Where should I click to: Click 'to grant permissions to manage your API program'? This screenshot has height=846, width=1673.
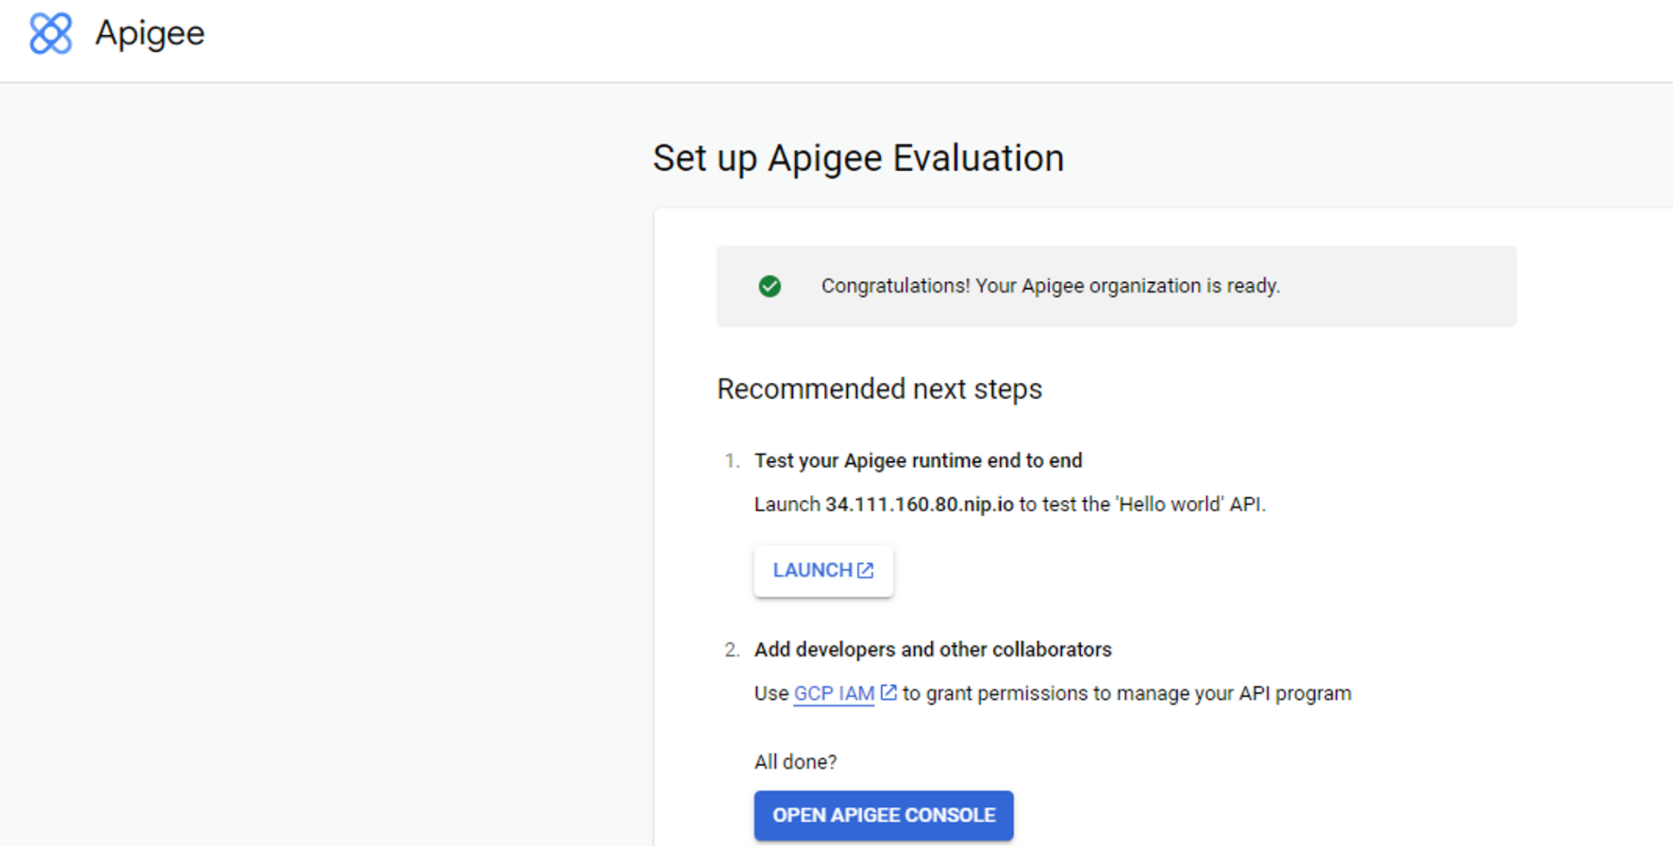1127,694
